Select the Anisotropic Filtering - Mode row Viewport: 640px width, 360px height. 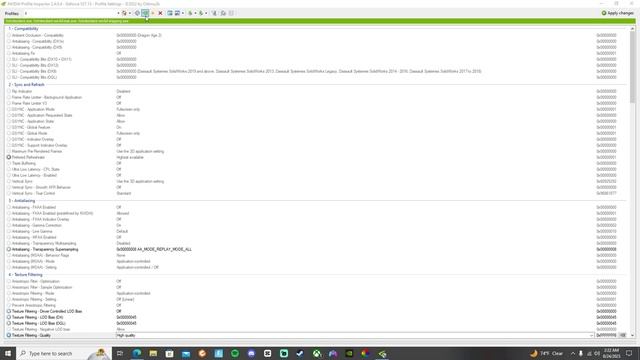coord(317,293)
